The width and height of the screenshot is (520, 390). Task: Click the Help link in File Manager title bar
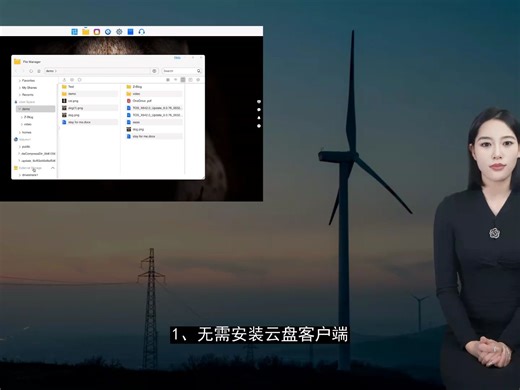tap(177, 58)
